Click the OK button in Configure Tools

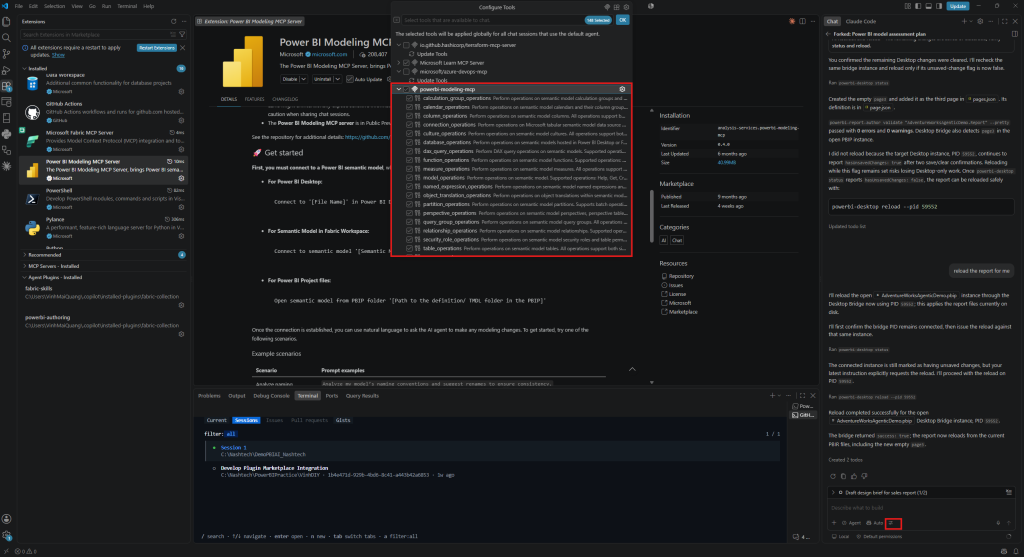[x=622, y=20]
